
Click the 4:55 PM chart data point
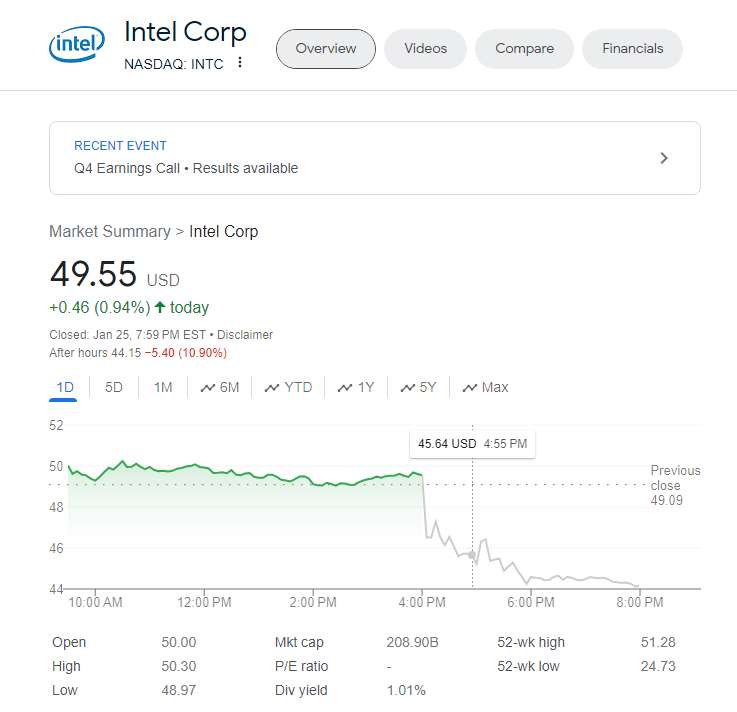(472, 554)
